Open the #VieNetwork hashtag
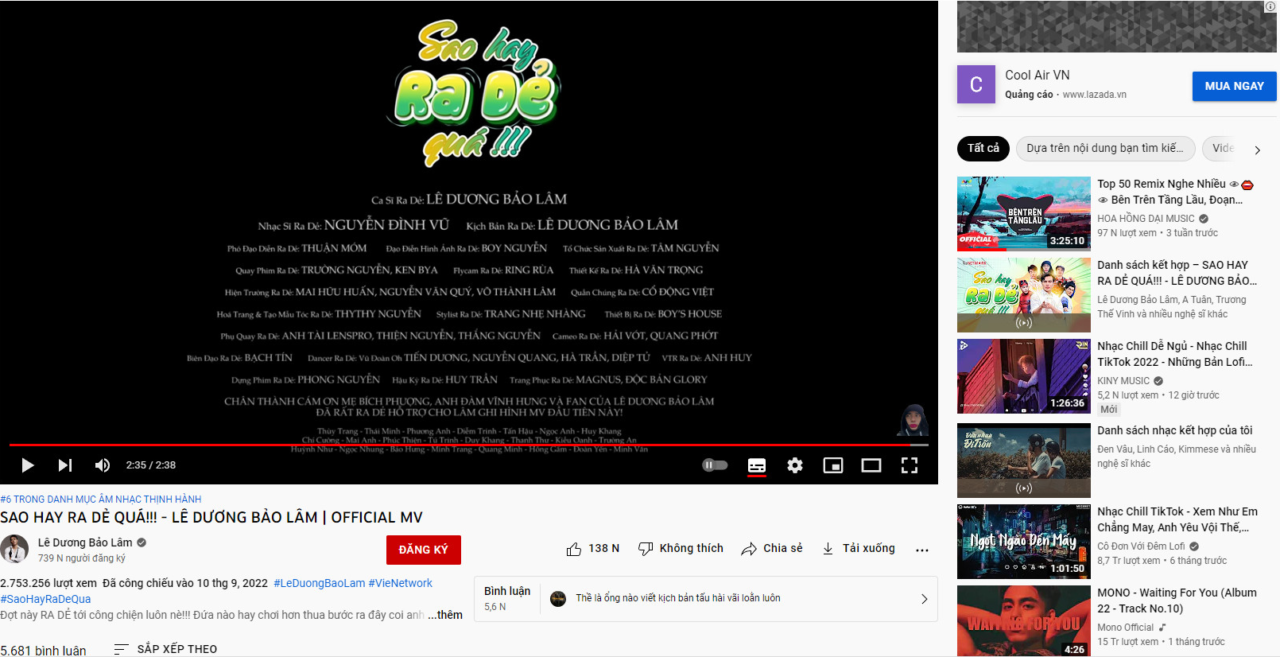This screenshot has height=657, width=1280. (x=400, y=583)
